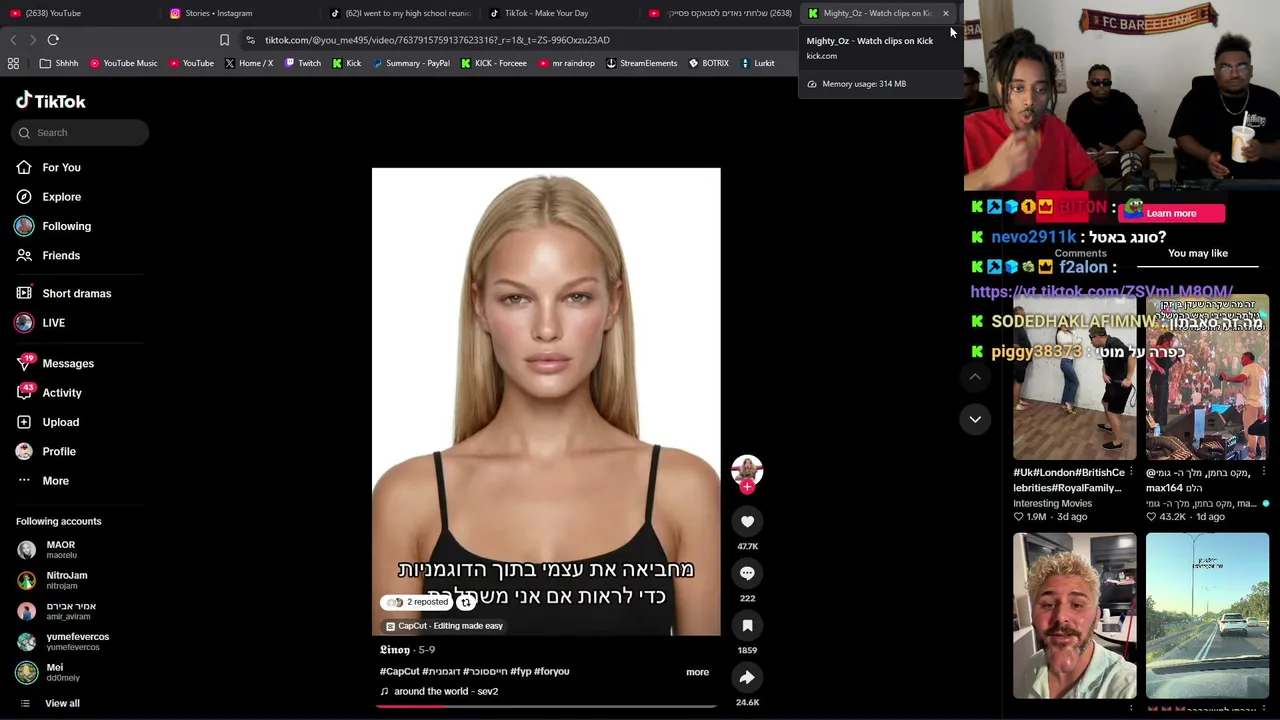Image resolution: width=1280 pixels, height=720 pixels.
Task: Switch to the high school reunion TikTok tab
Action: (400, 13)
